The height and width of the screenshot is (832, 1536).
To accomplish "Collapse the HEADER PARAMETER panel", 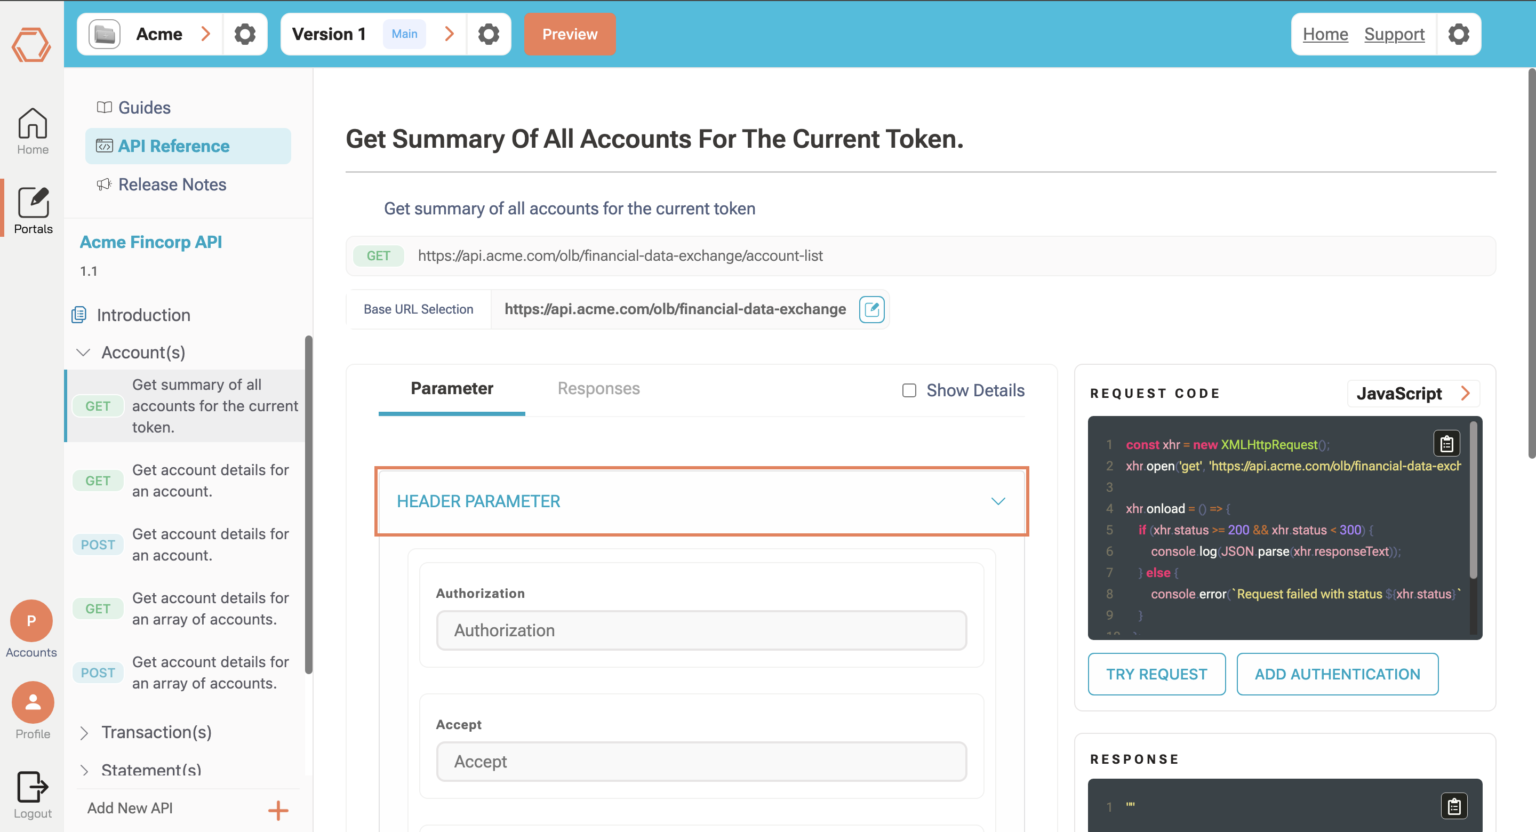I will [997, 501].
